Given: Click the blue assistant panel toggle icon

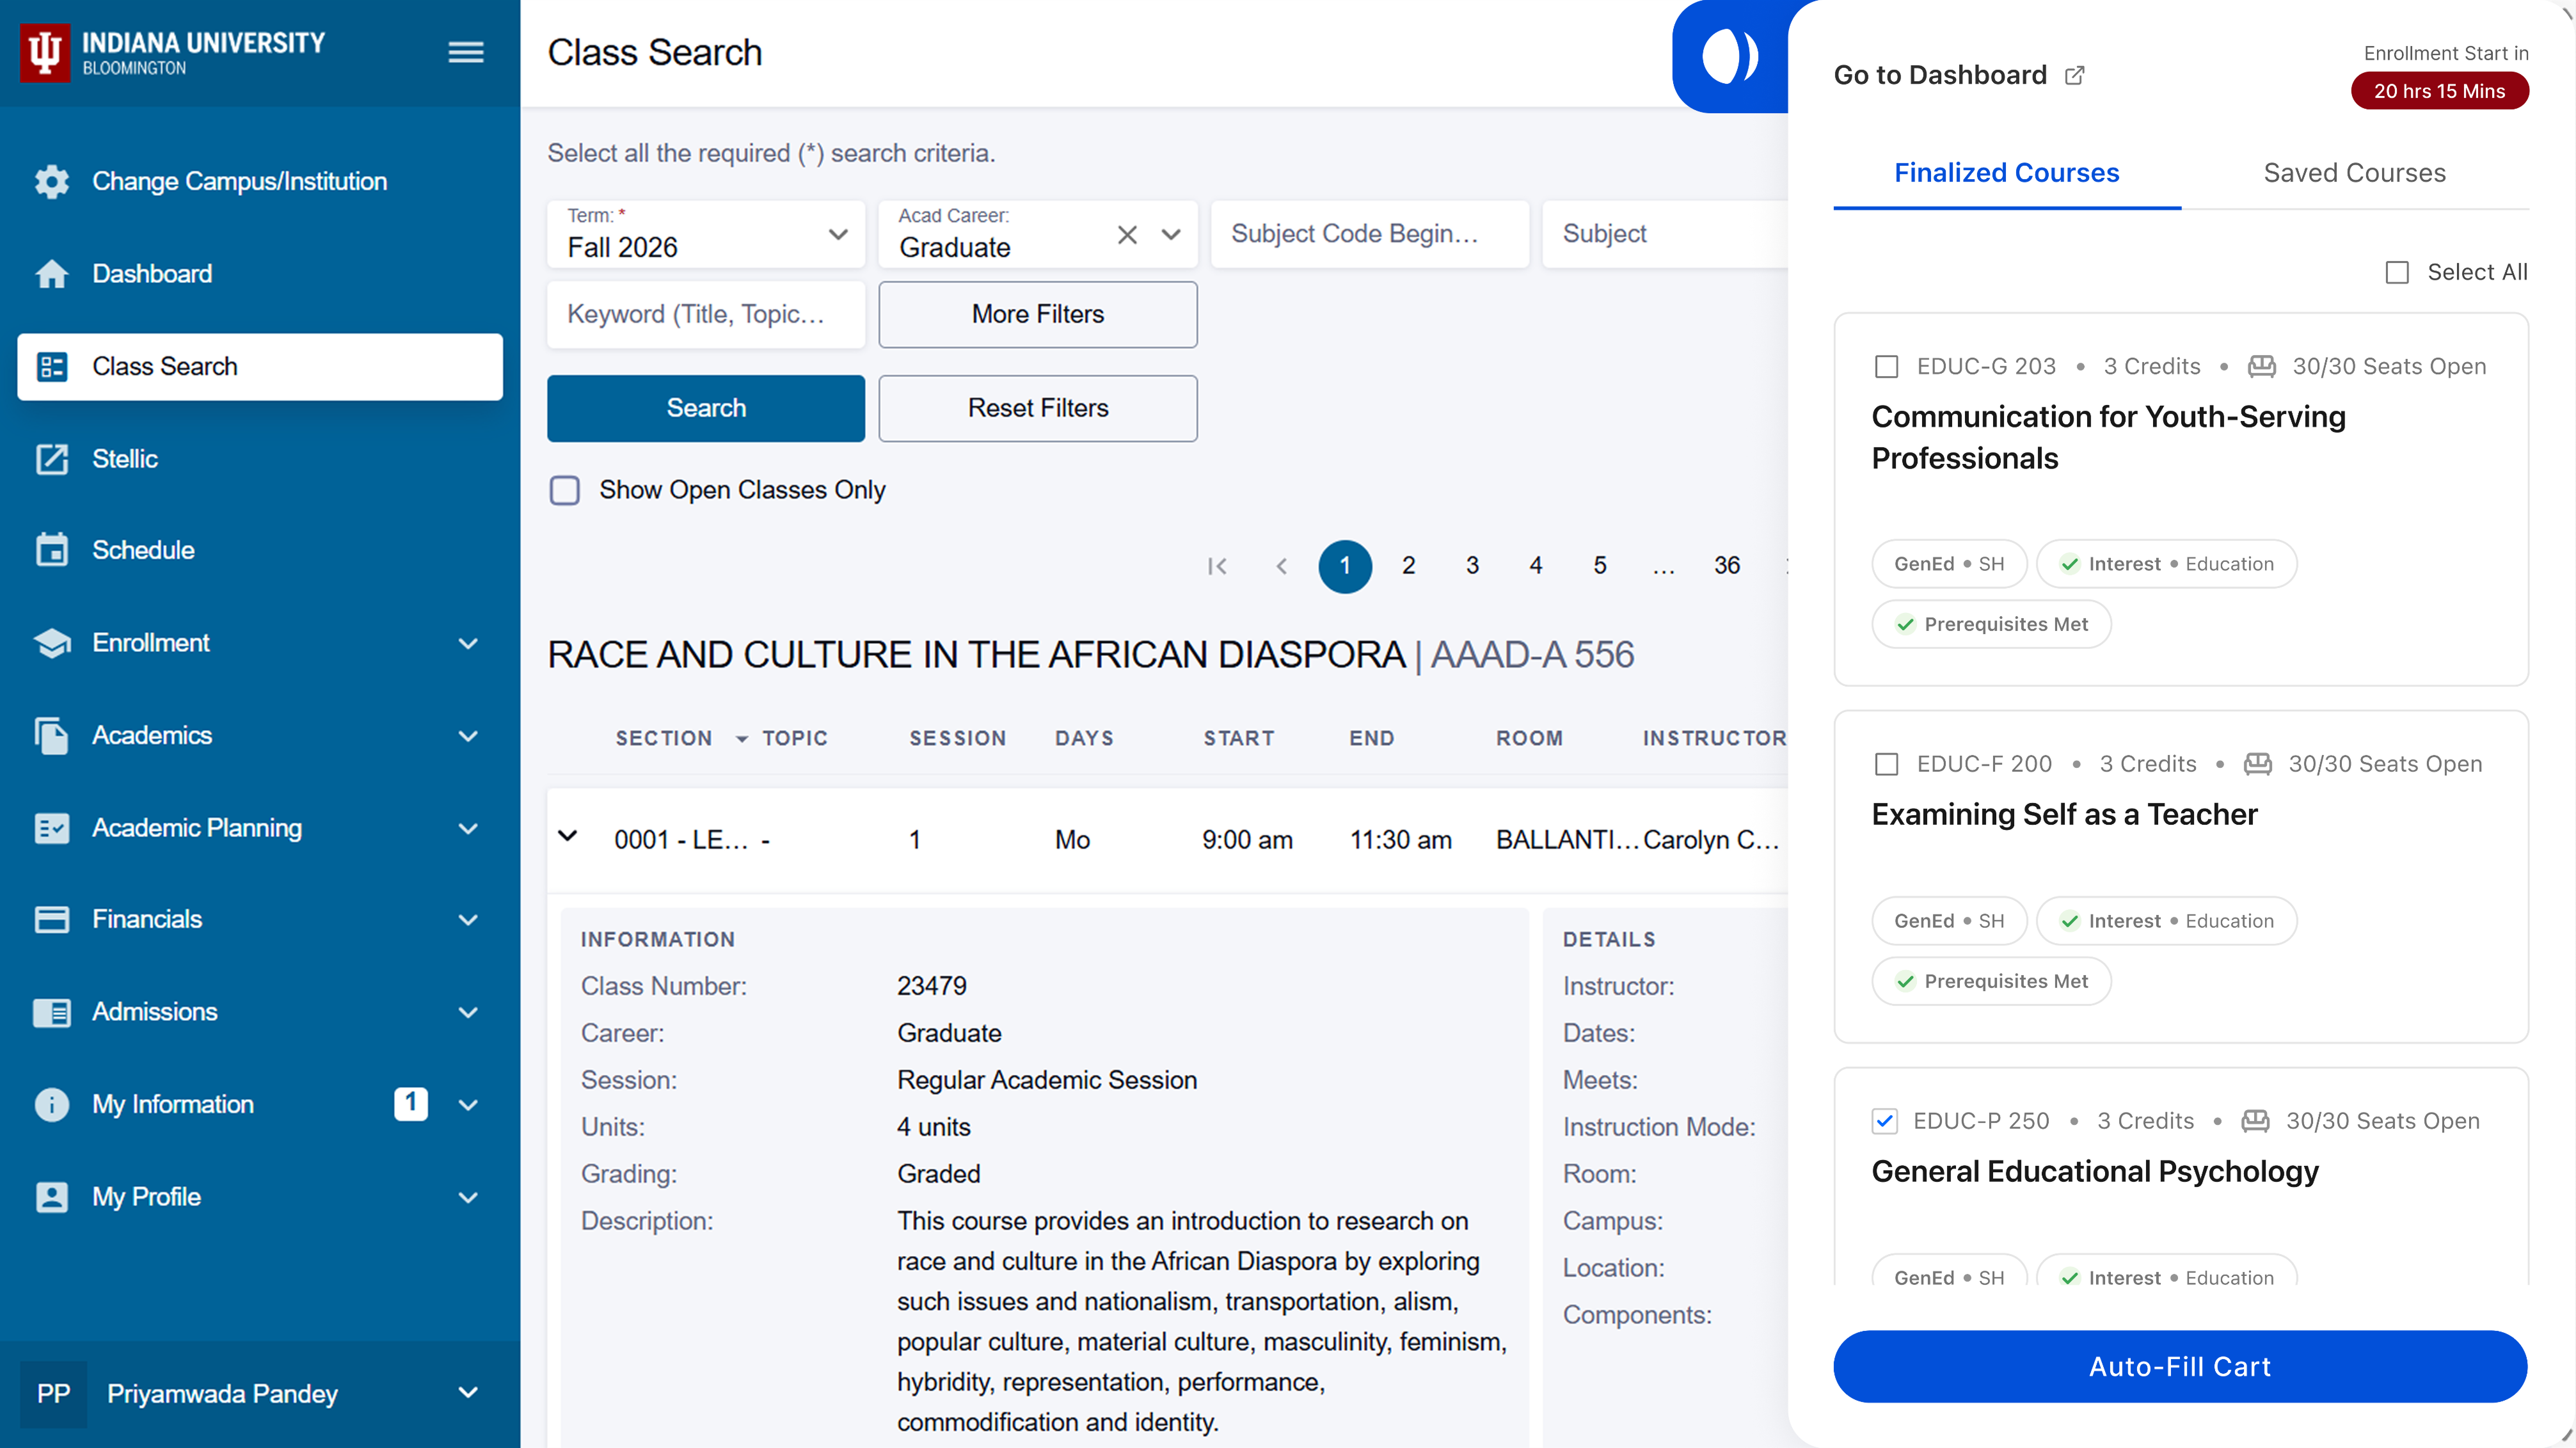Looking at the screenshot, I should tap(1730, 56).
